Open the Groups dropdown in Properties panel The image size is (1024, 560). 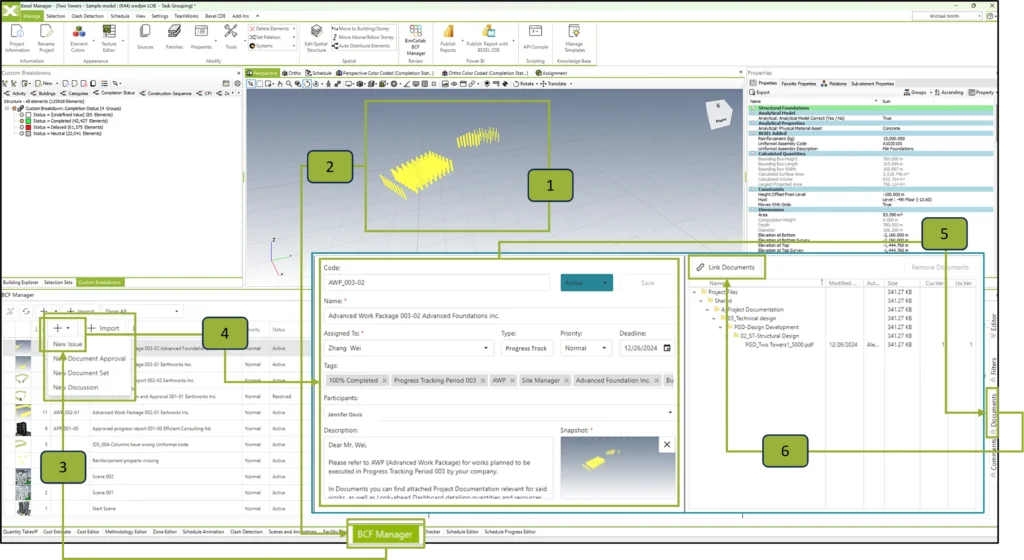(x=918, y=93)
